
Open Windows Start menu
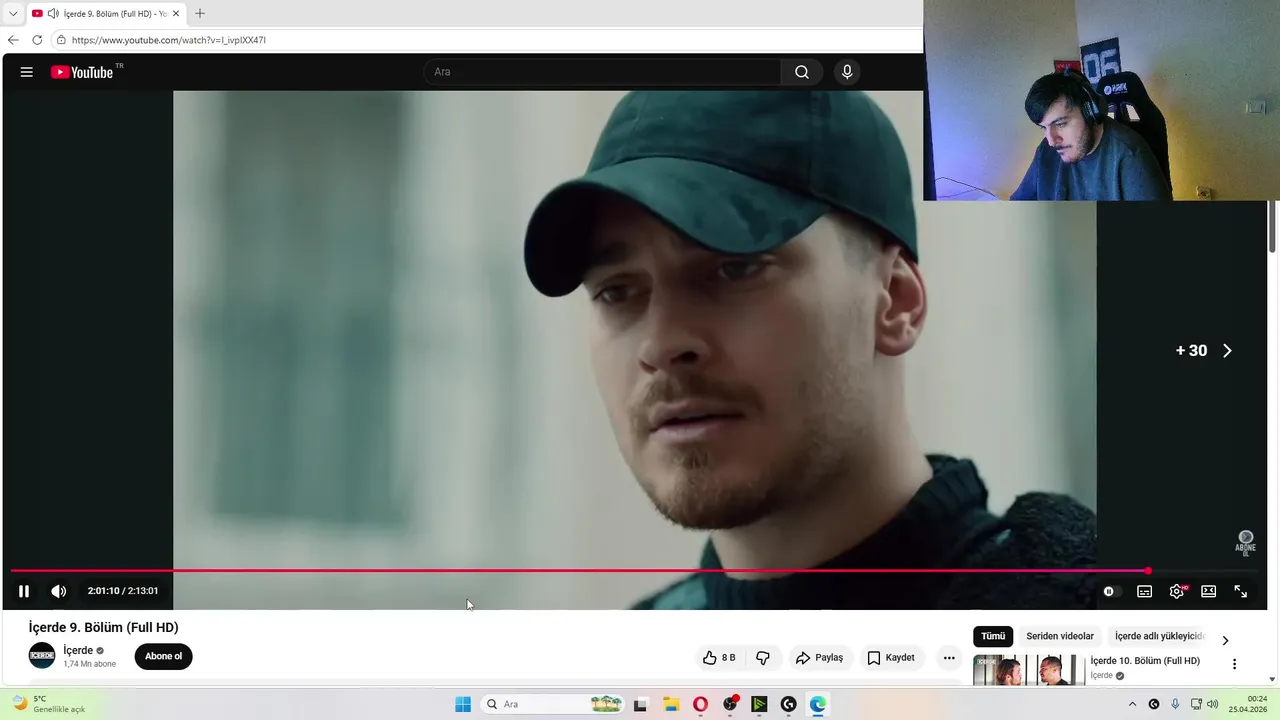tap(463, 704)
